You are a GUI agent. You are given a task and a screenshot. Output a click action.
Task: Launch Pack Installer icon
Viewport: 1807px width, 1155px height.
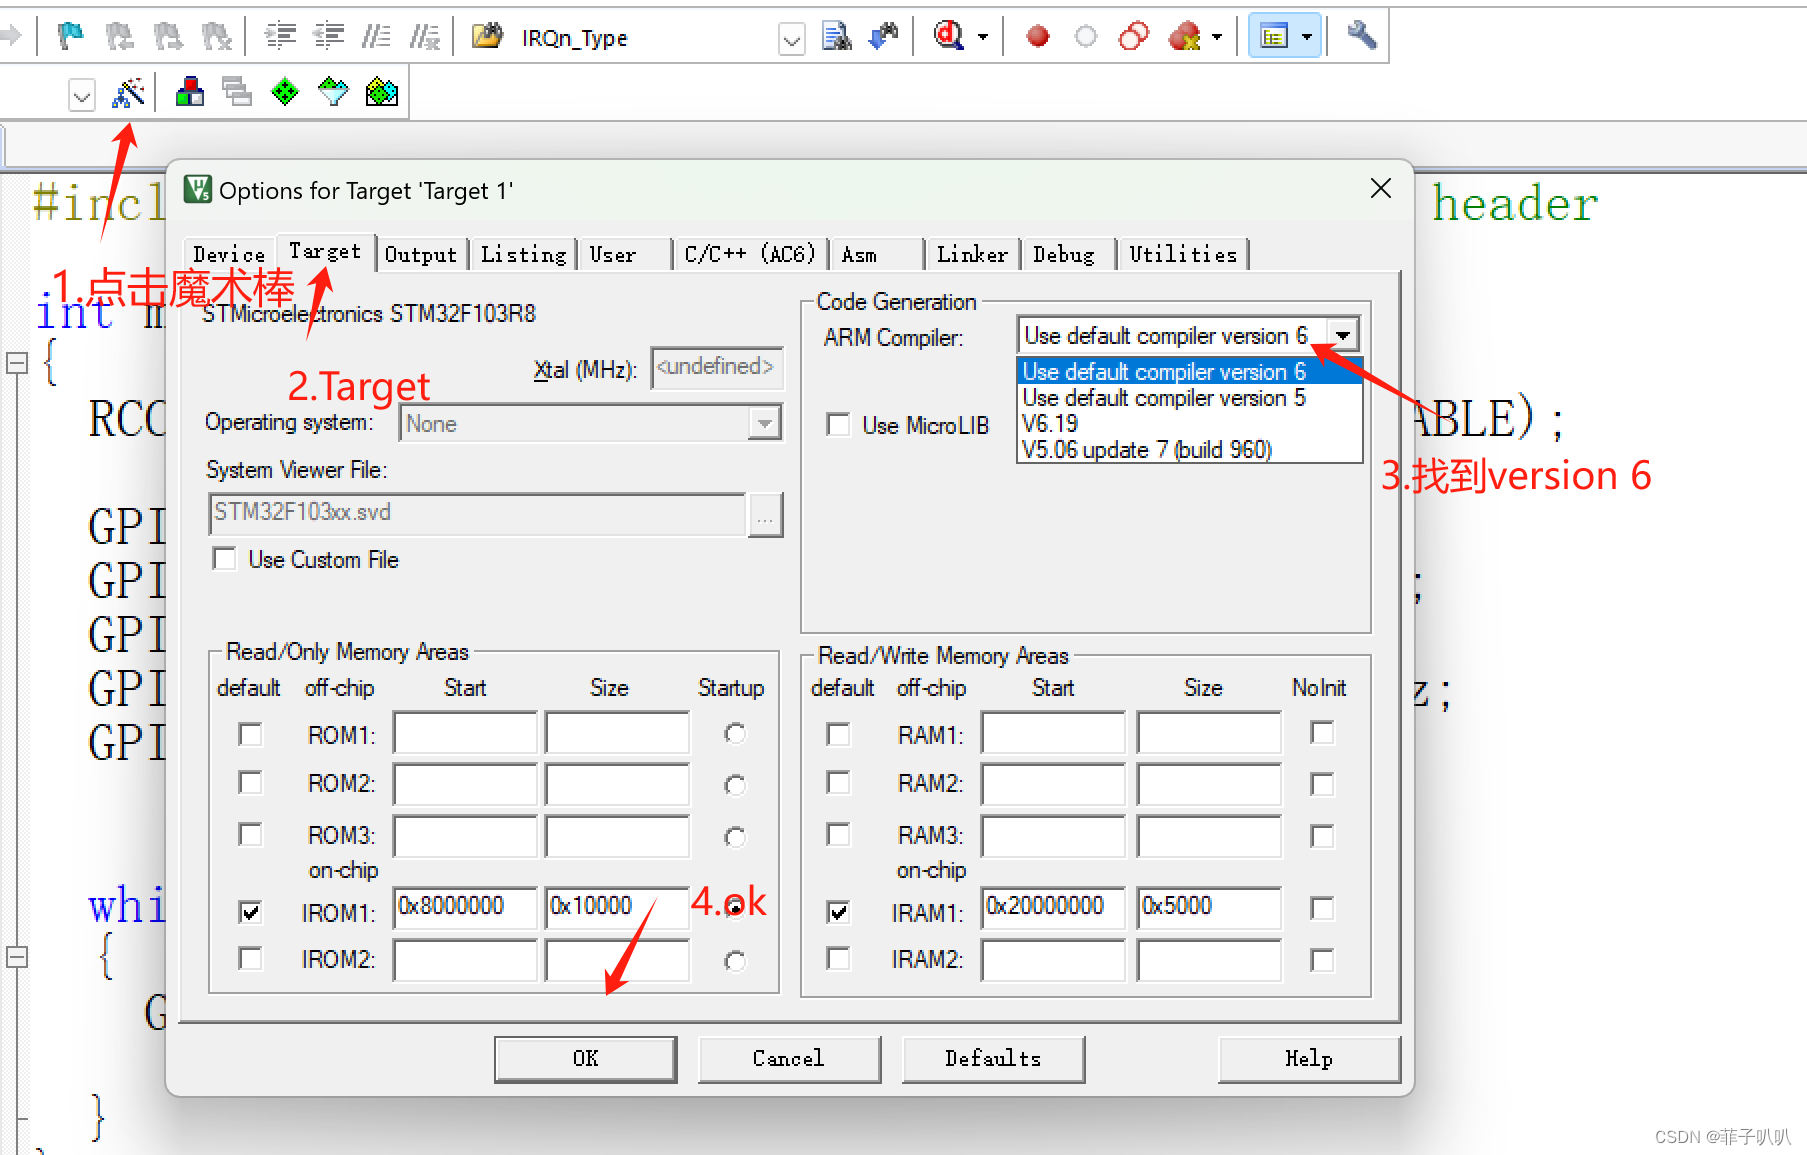tap(382, 93)
